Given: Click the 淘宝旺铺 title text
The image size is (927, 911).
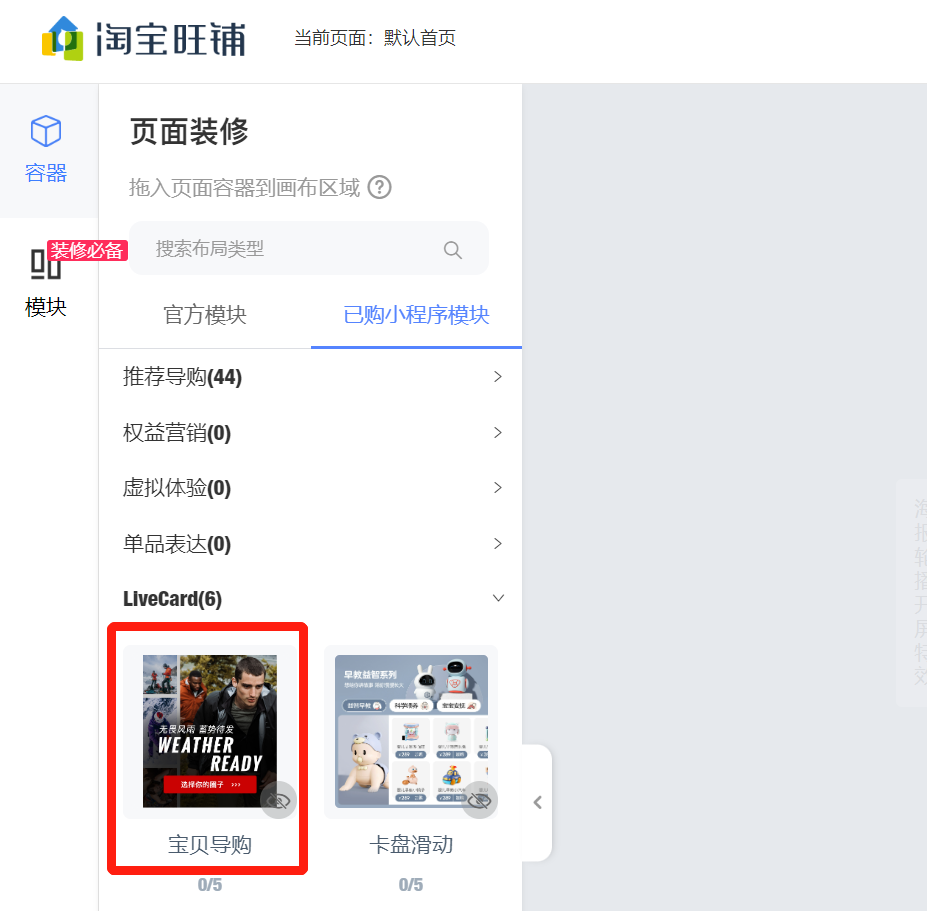Looking at the screenshot, I should tap(171, 40).
